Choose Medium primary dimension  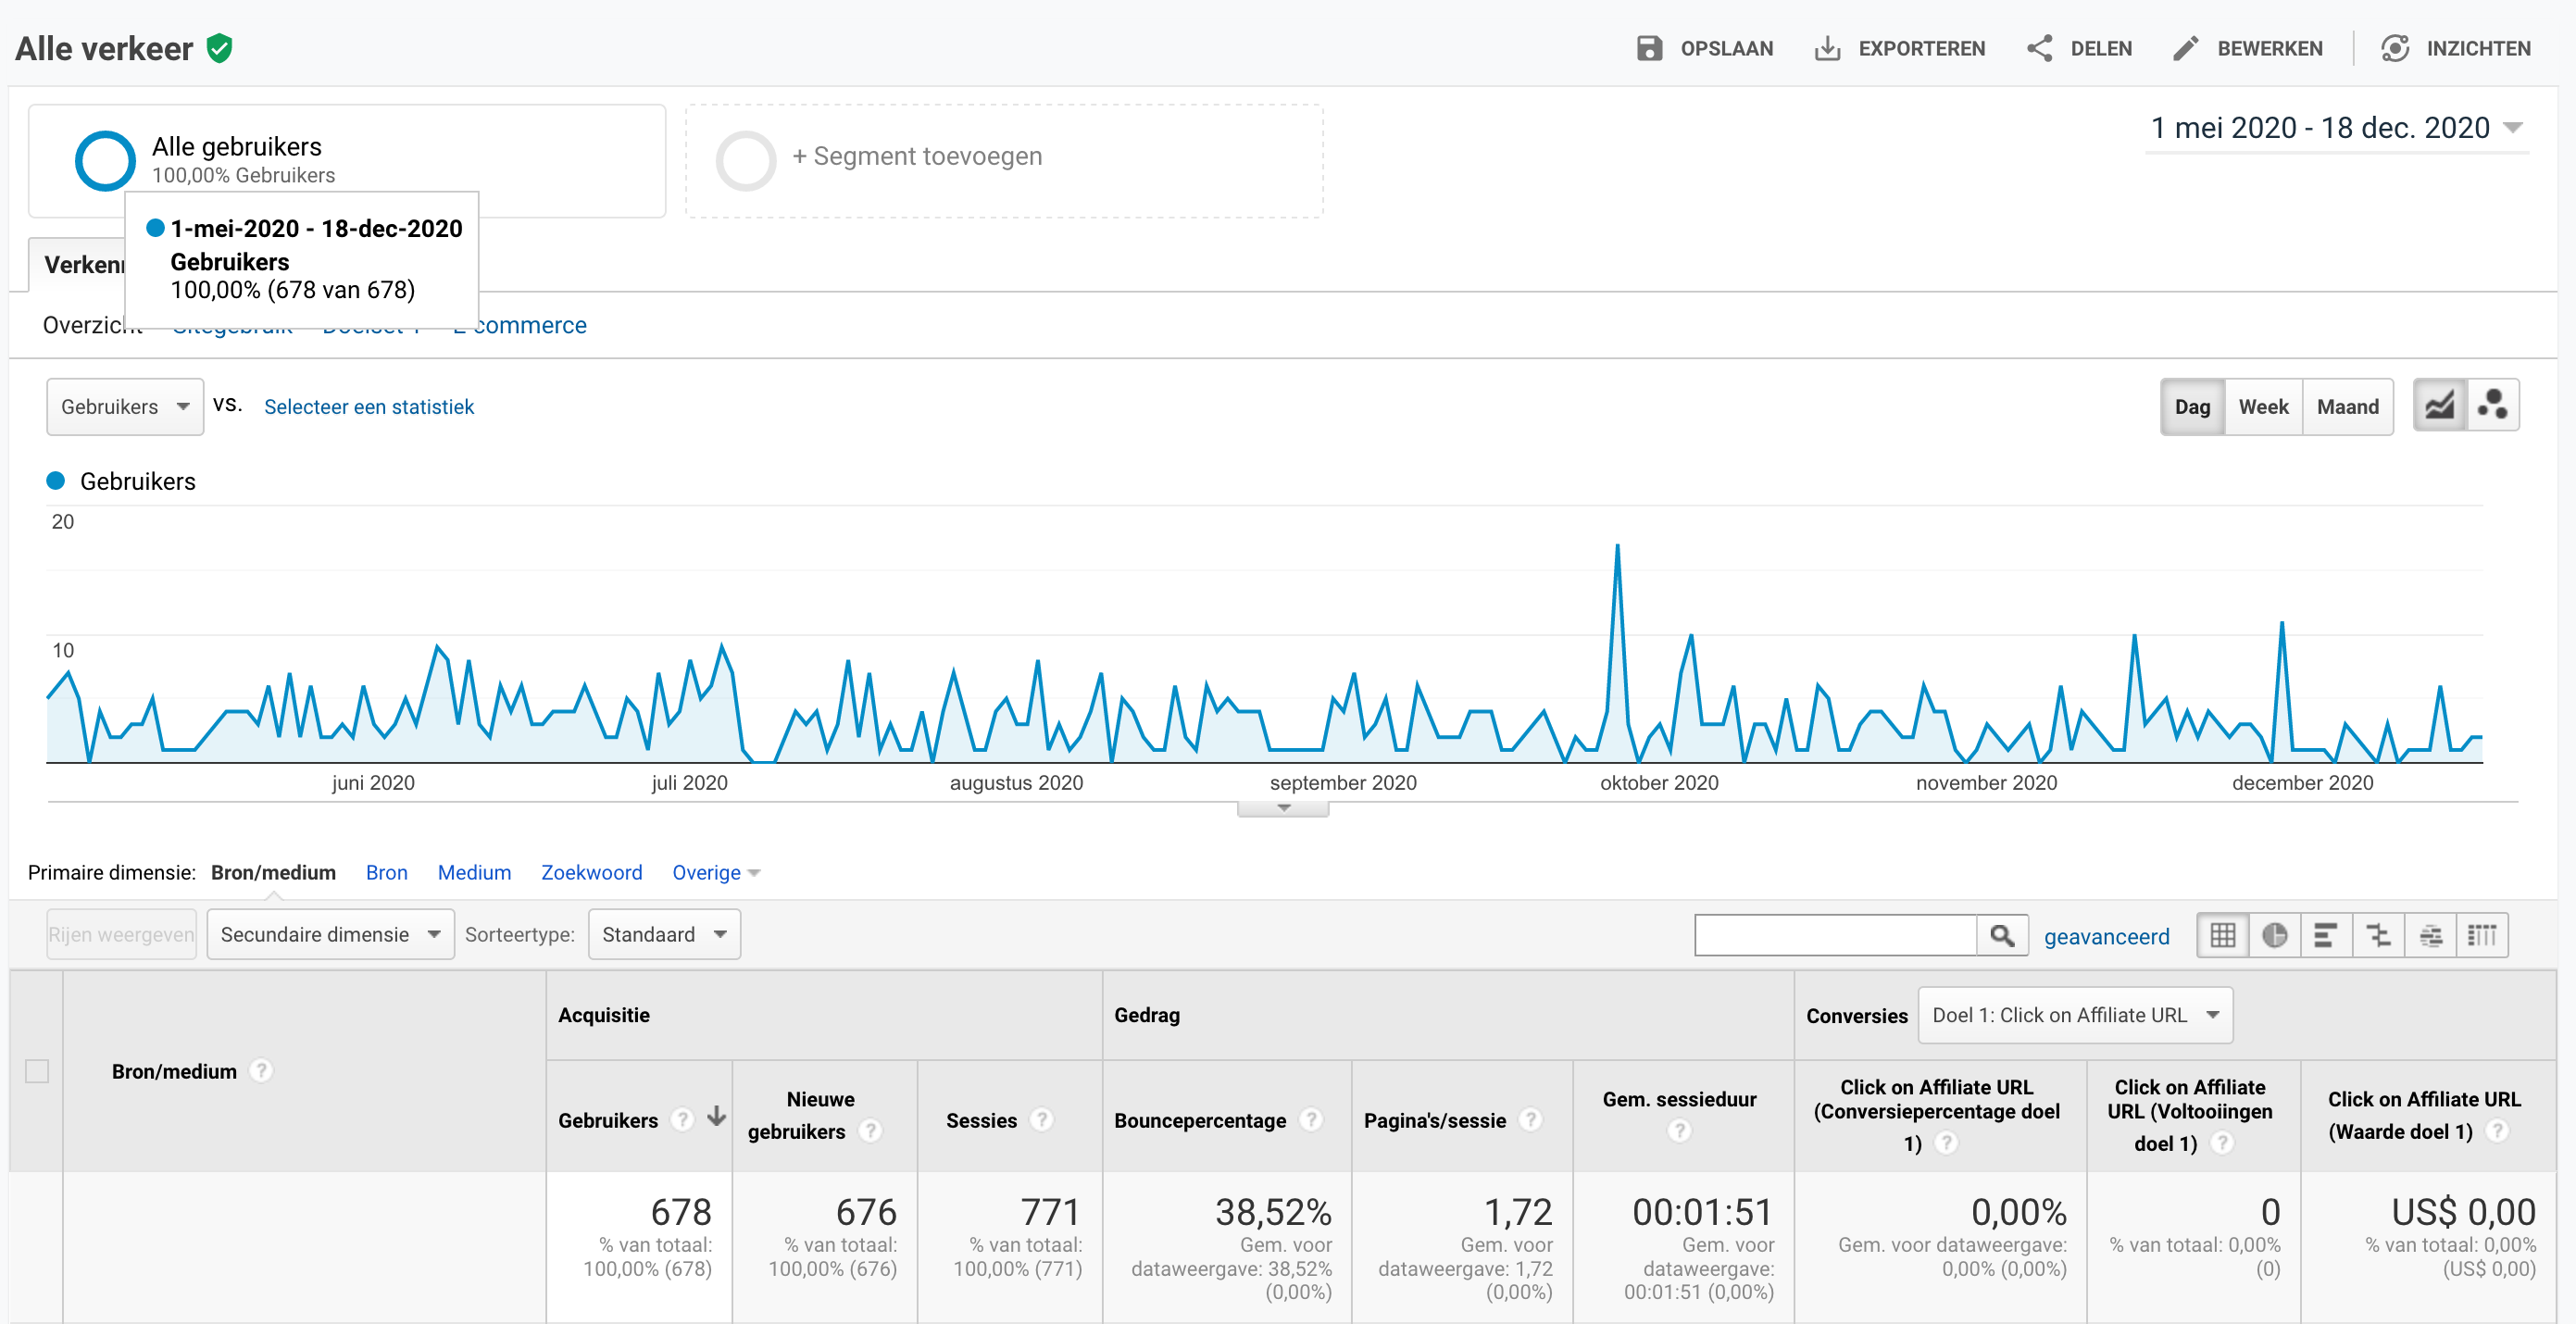(474, 872)
